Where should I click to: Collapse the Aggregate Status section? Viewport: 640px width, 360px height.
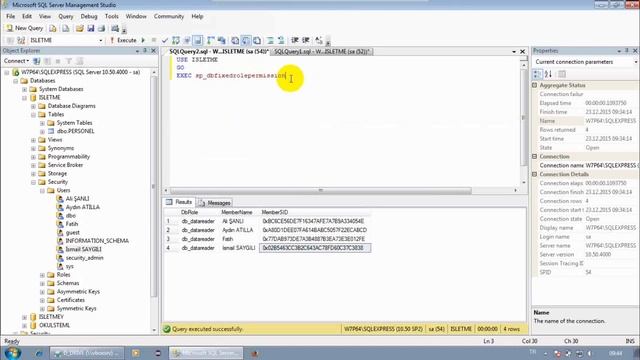pyautogui.click(x=535, y=85)
